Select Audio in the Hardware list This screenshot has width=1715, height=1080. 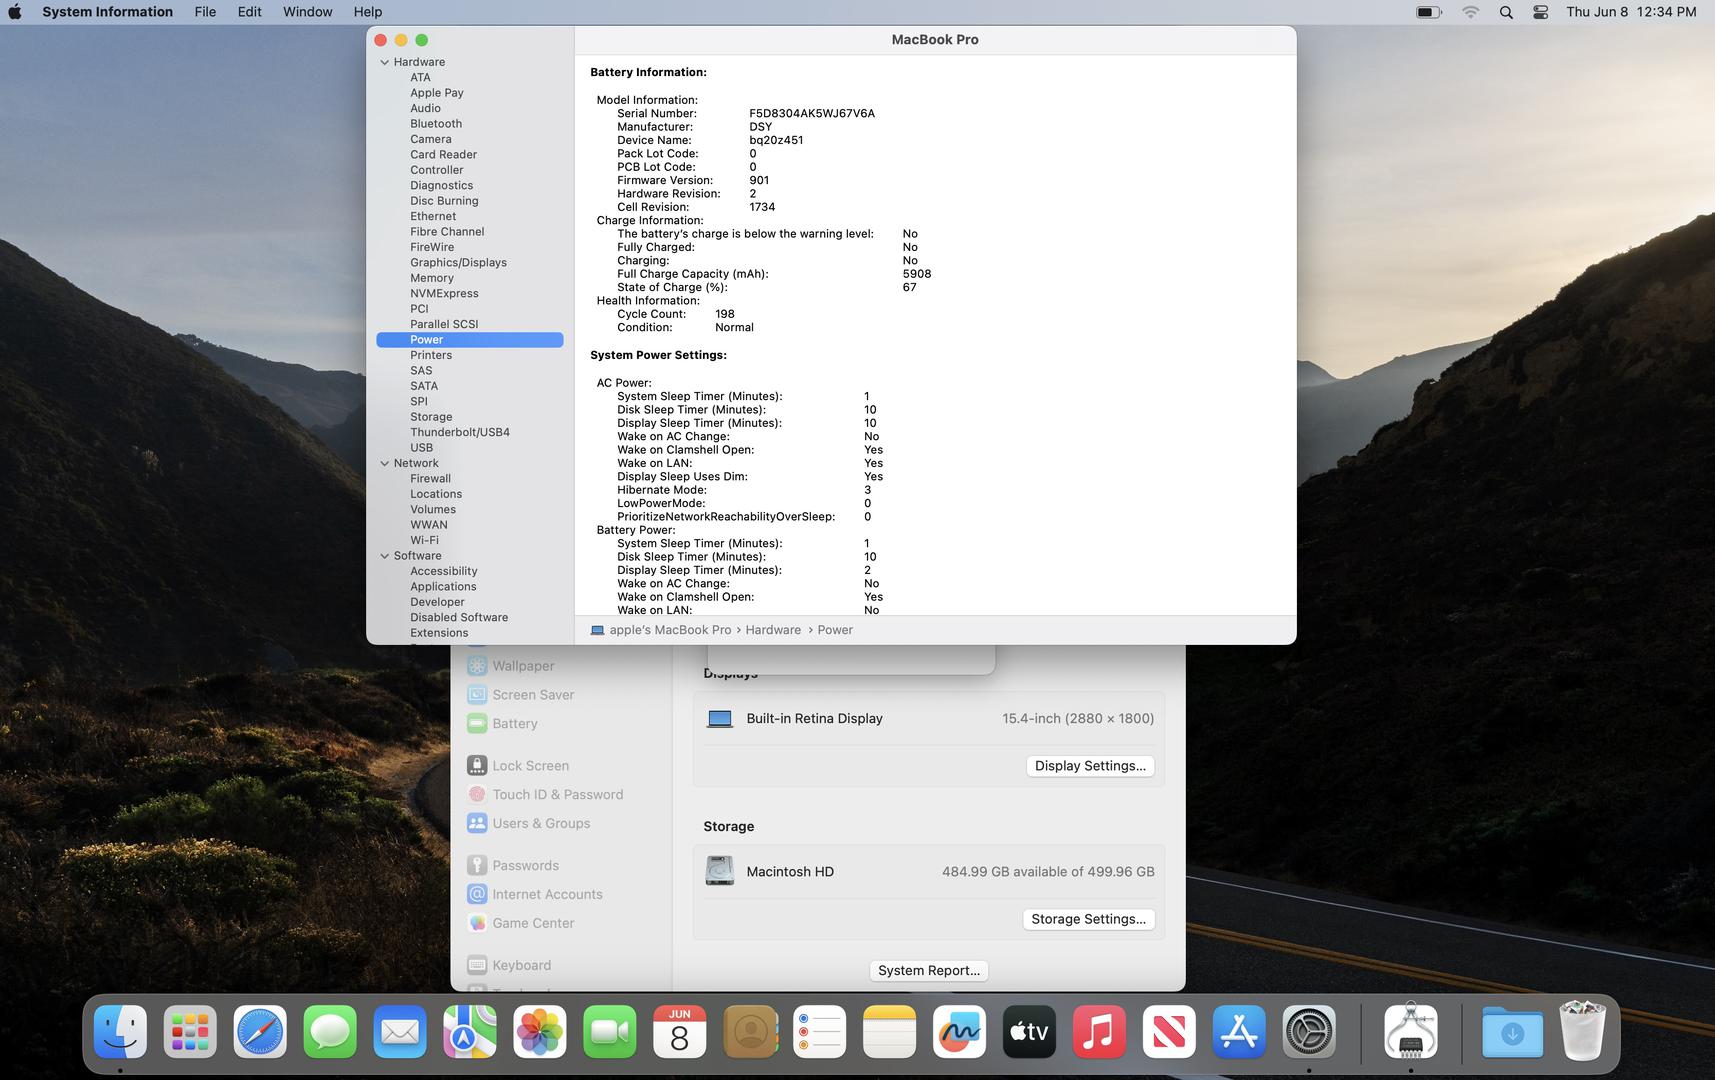click(x=425, y=108)
